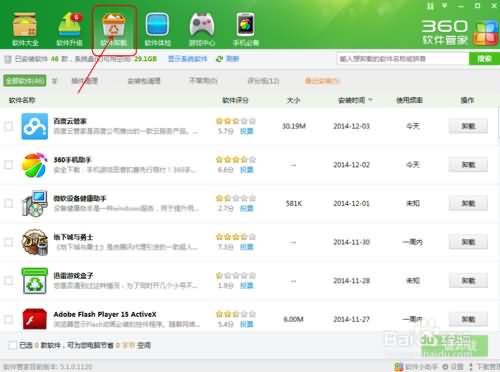Image resolution: width=500 pixels, height=372 pixels.
Task: Open the main menu dropdown arrow in title bar
Action: (x=445, y=6)
